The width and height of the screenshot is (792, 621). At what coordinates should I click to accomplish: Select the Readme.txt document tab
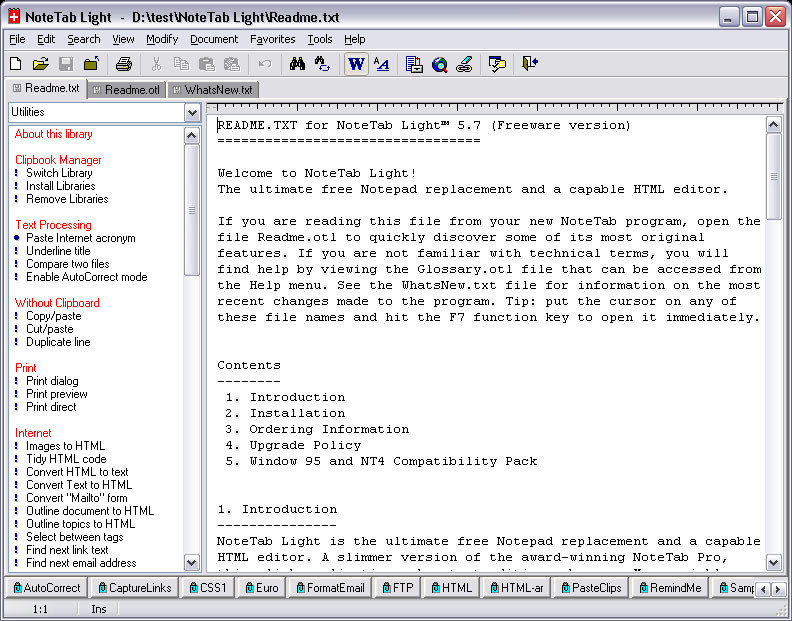pos(46,88)
